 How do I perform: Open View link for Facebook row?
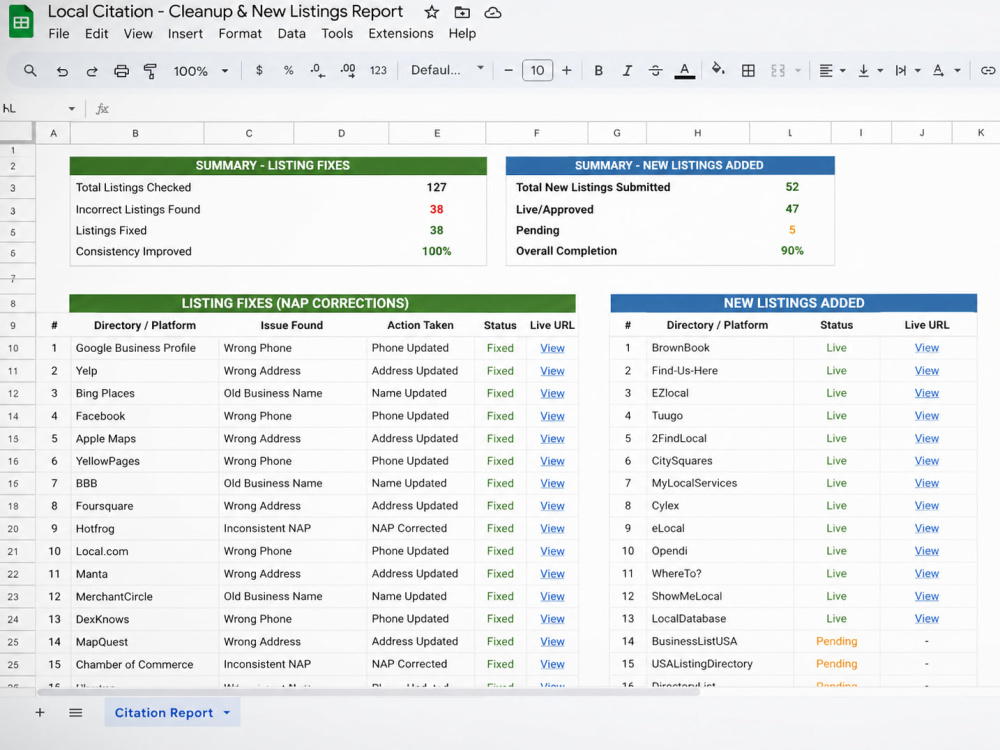point(552,416)
